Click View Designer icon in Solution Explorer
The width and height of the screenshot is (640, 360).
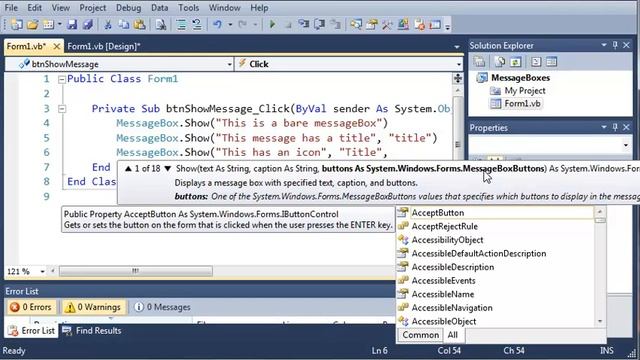click(x=551, y=62)
